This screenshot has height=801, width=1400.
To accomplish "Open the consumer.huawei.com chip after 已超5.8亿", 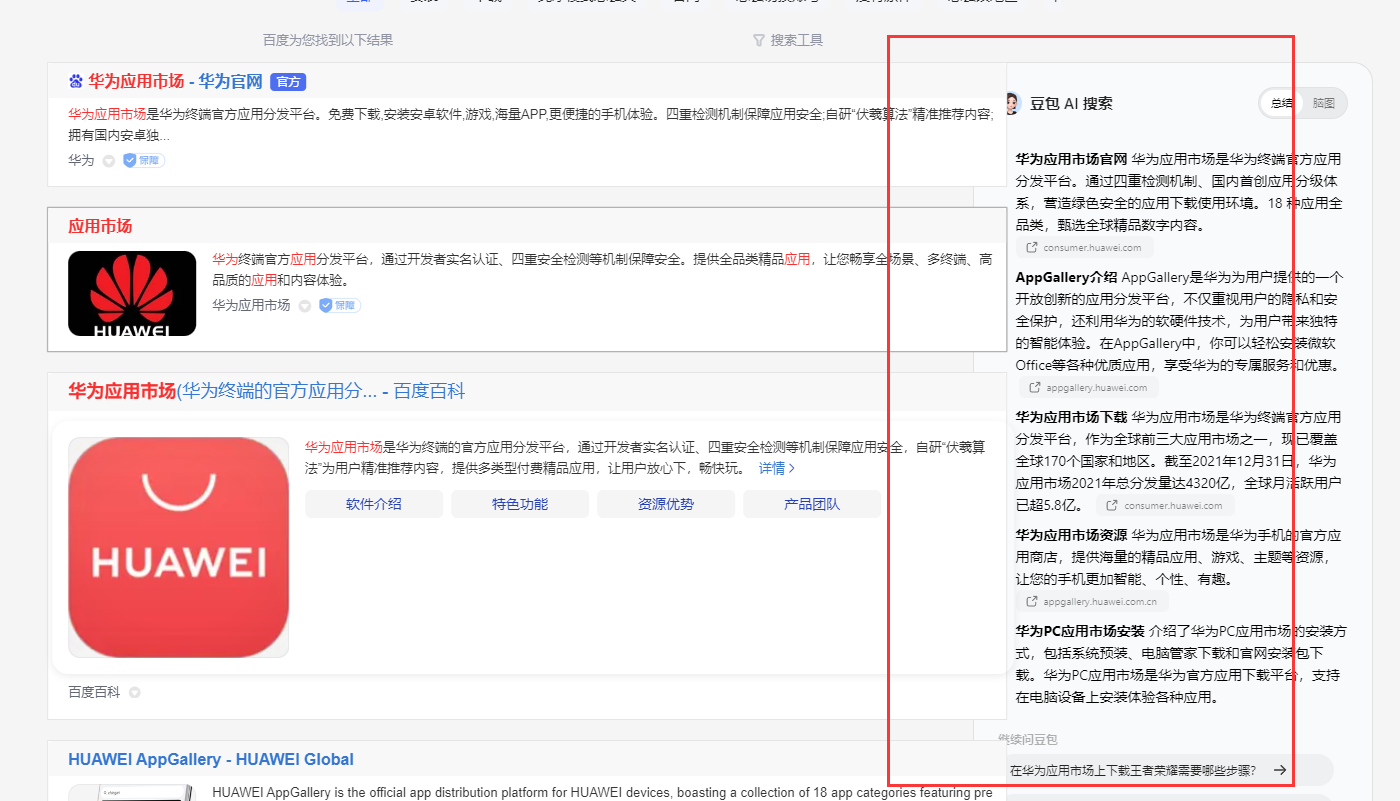I will tap(1165, 505).
